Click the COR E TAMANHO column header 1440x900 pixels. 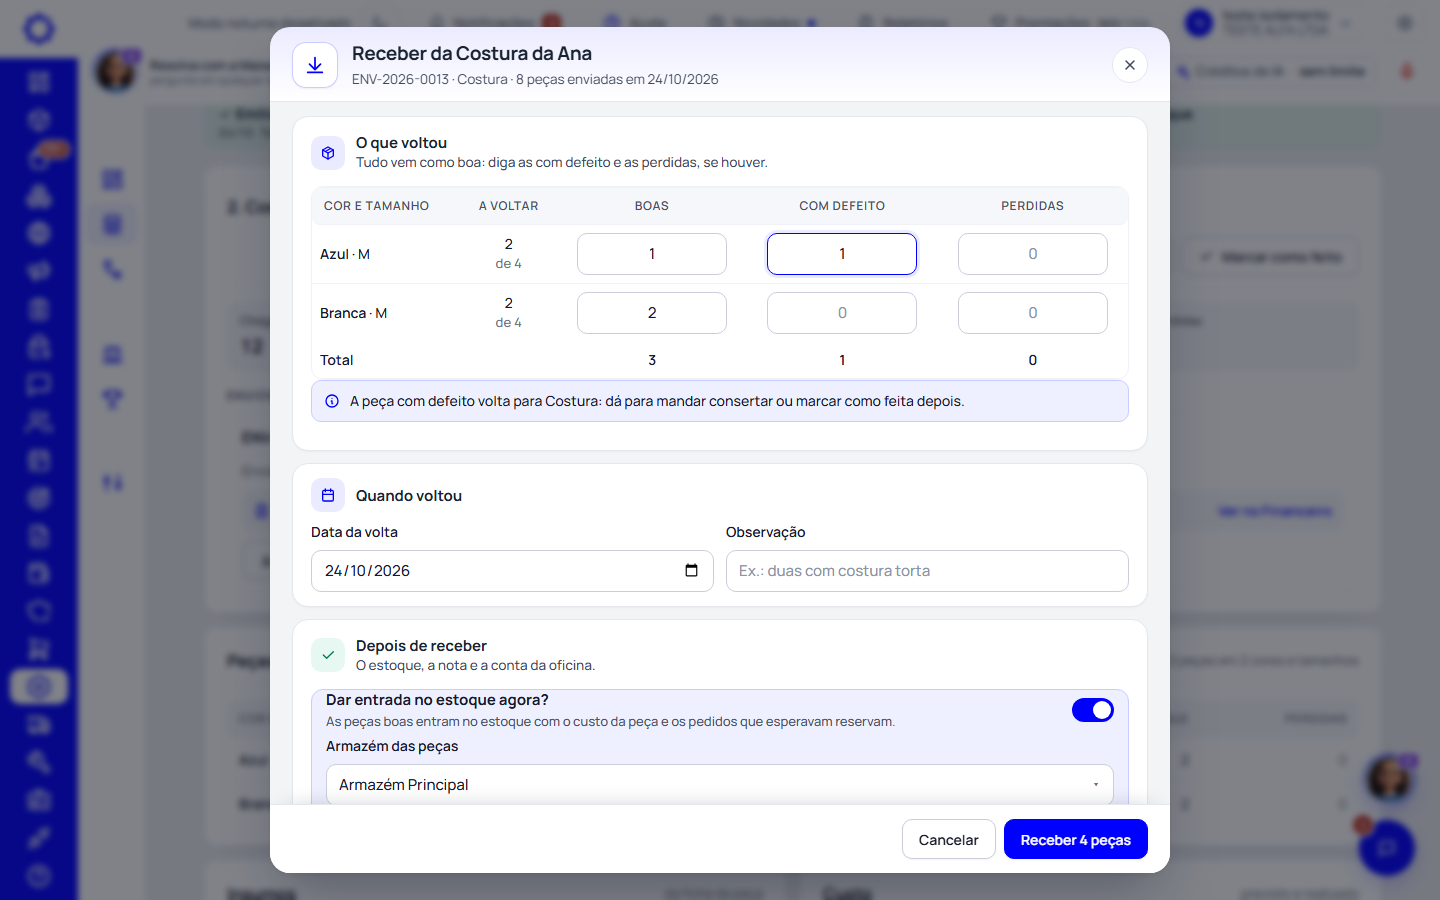pos(376,206)
